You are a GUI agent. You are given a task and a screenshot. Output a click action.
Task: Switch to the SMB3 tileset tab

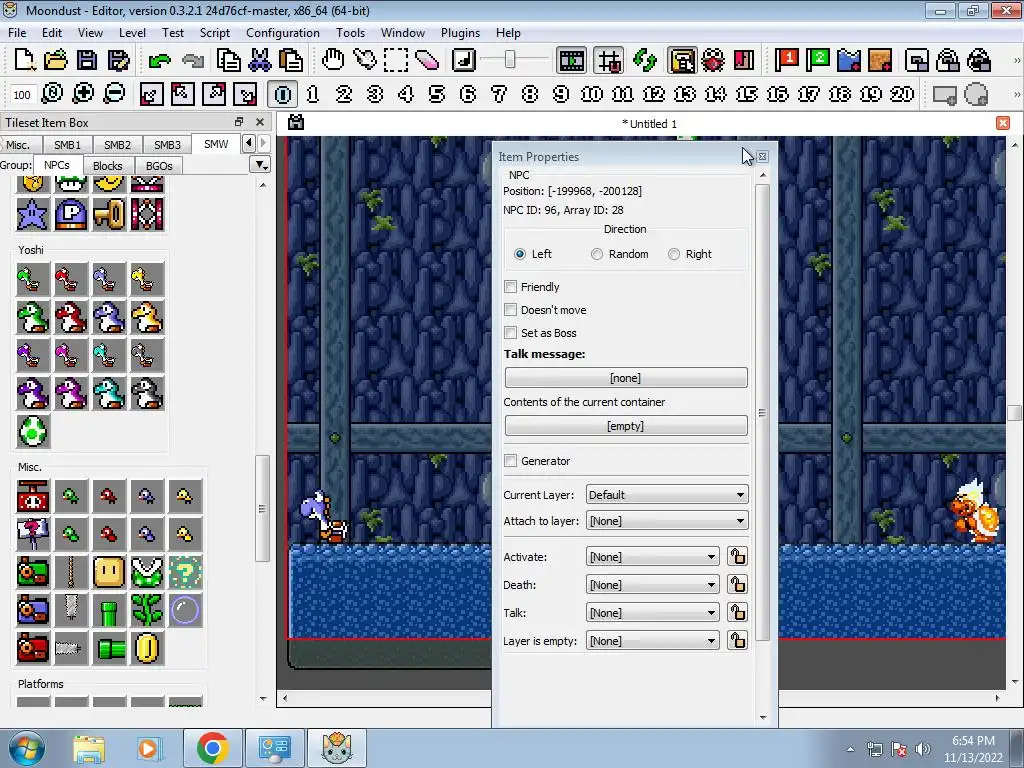point(167,144)
